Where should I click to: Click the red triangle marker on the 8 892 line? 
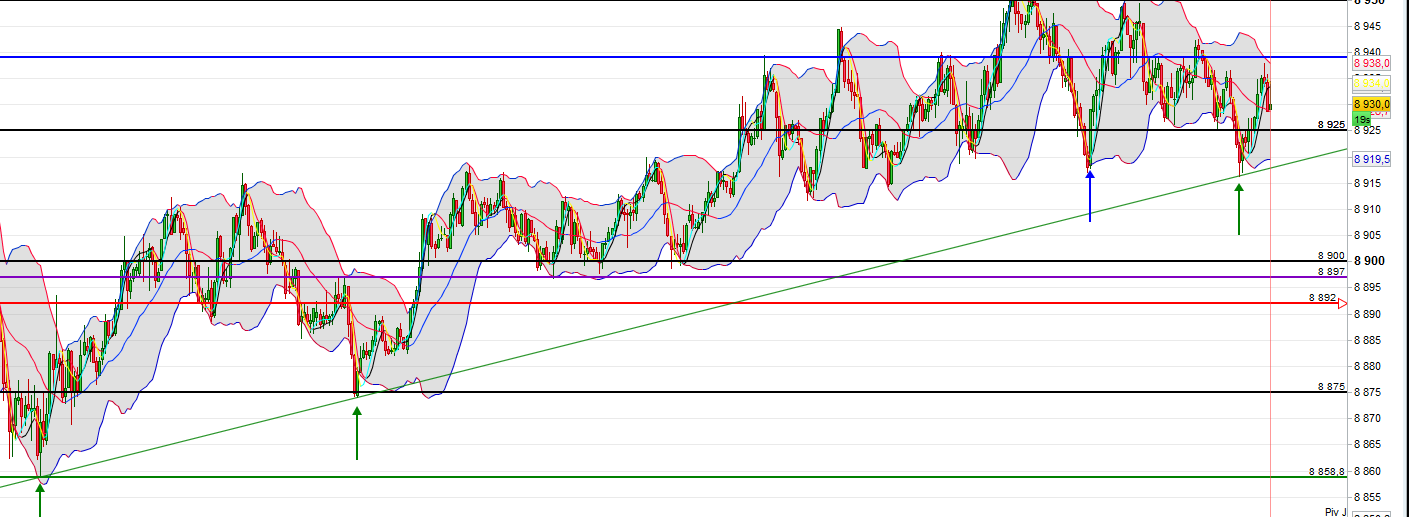pyautogui.click(x=1342, y=303)
